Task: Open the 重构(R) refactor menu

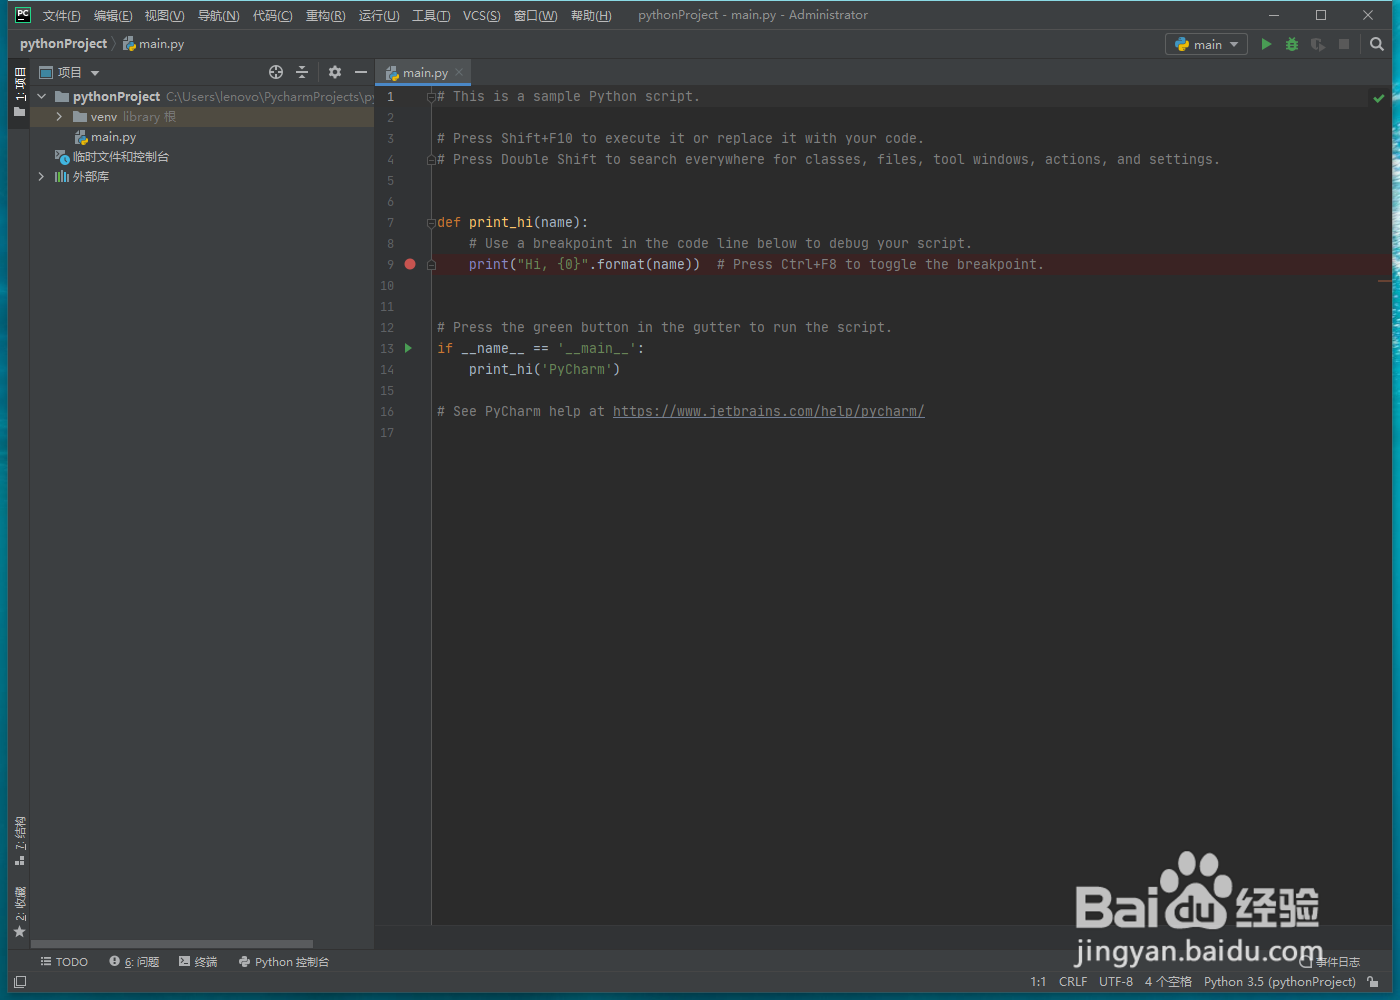Action: tap(325, 15)
